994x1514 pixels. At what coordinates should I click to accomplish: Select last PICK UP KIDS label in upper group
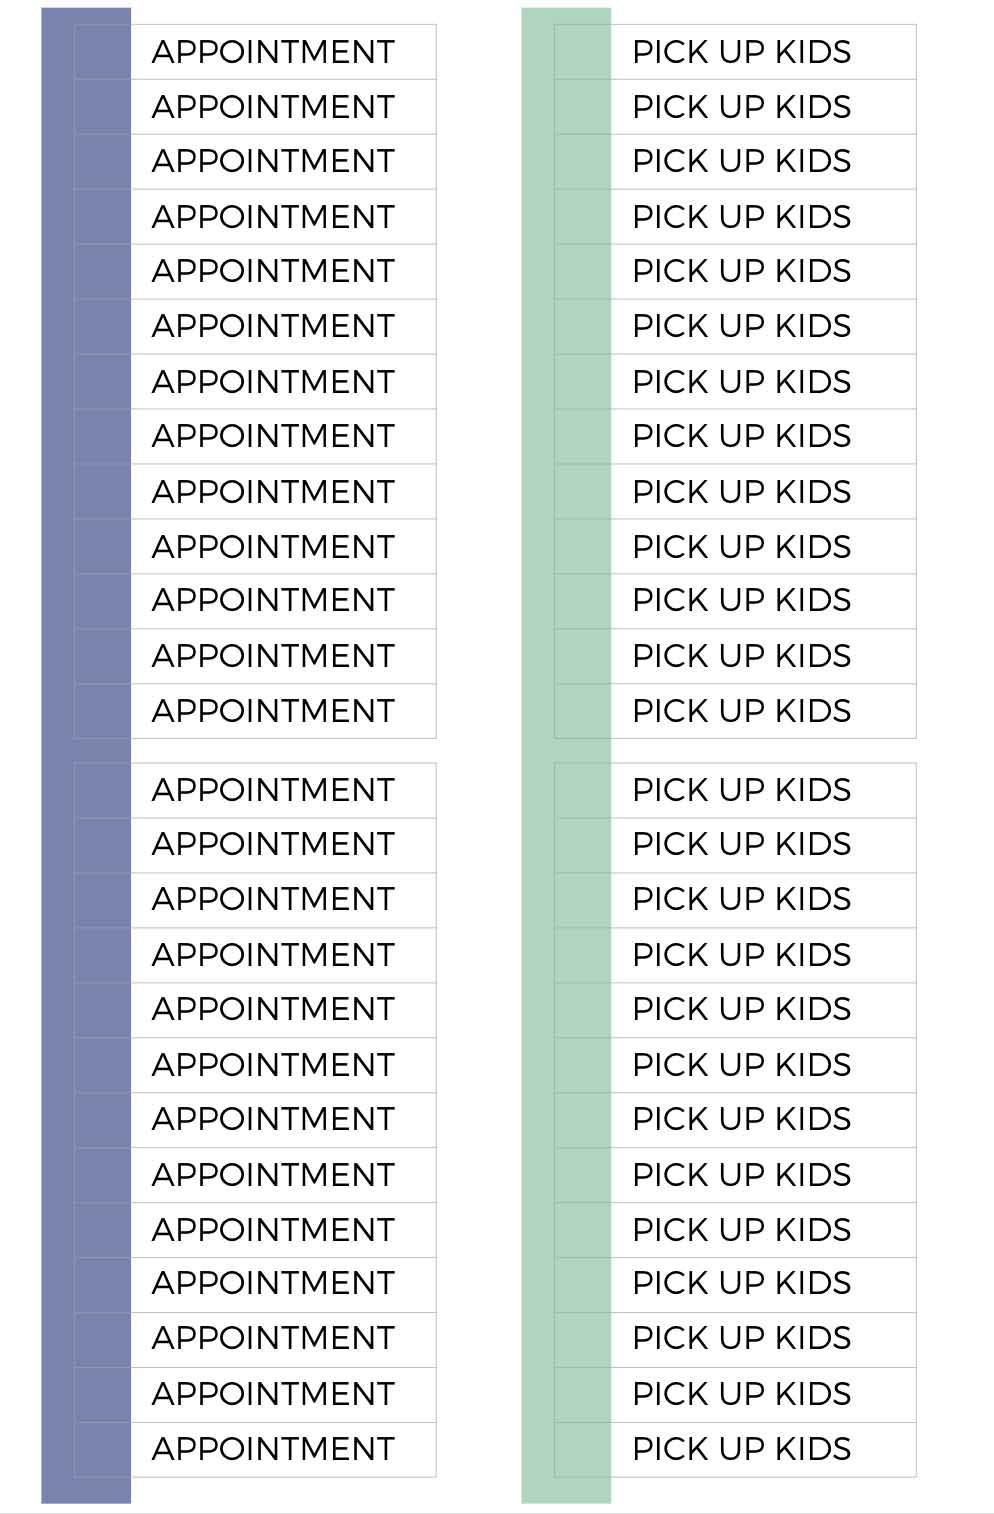point(741,711)
